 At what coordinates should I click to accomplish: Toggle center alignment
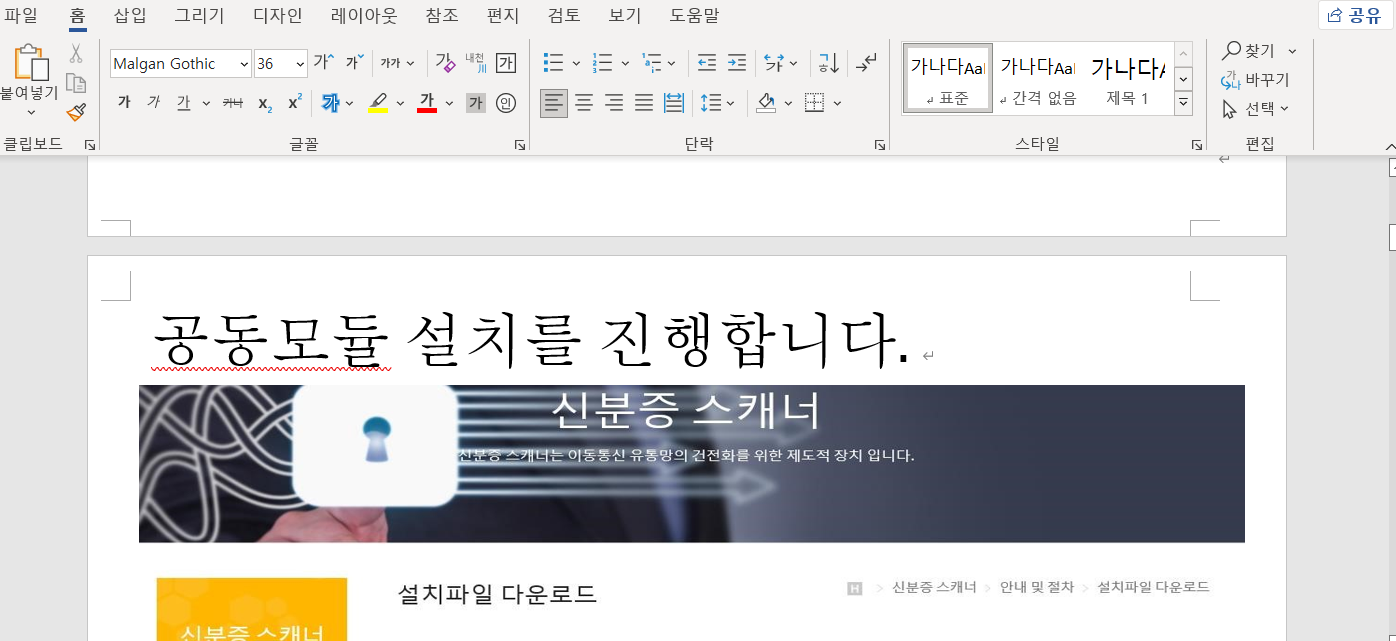point(584,103)
